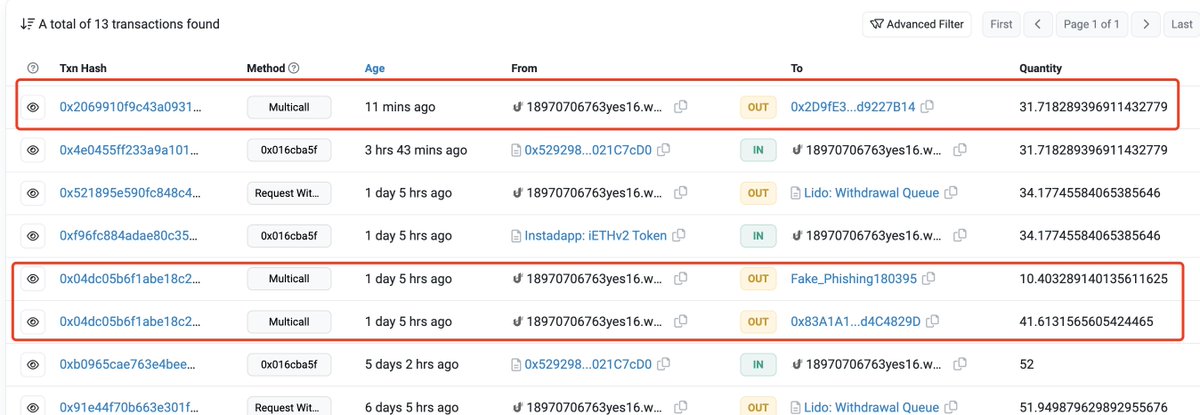1200x415 pixels.
Task: Copy the From address in the 0x83A1A1...d4C4829D row
Action: coord(680,322)
